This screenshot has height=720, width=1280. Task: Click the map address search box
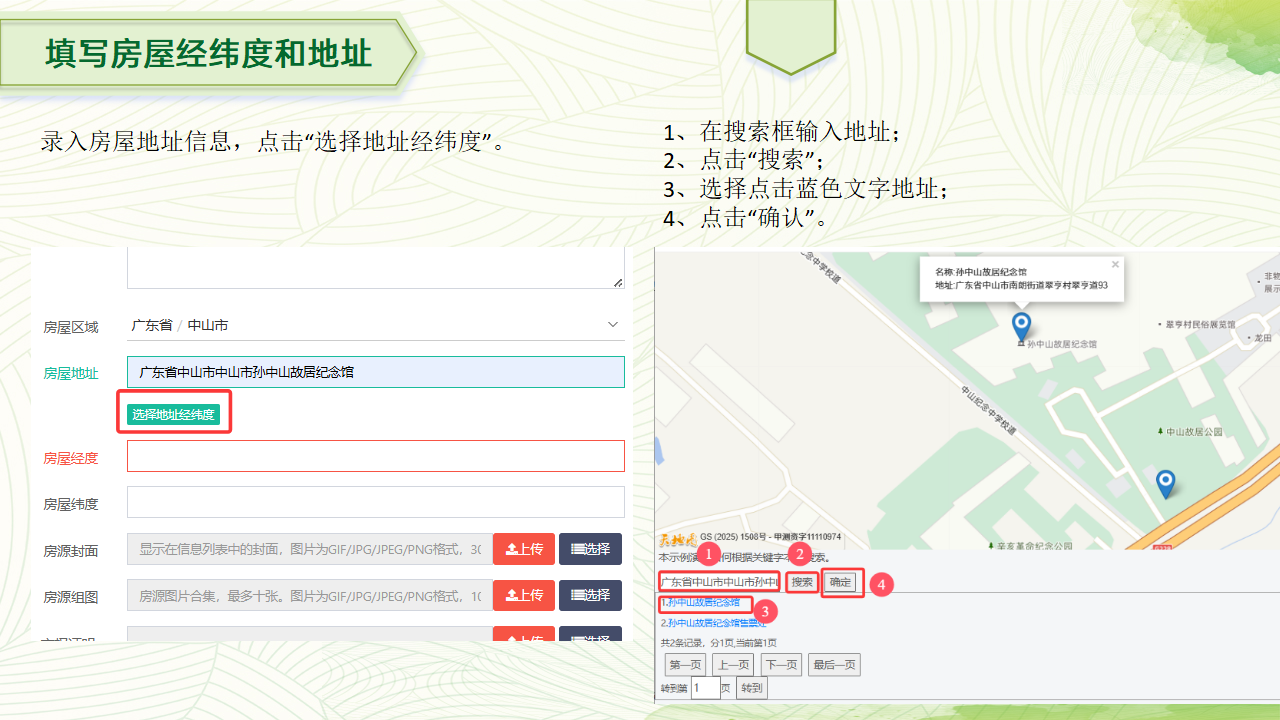click(x=719, y=582)
